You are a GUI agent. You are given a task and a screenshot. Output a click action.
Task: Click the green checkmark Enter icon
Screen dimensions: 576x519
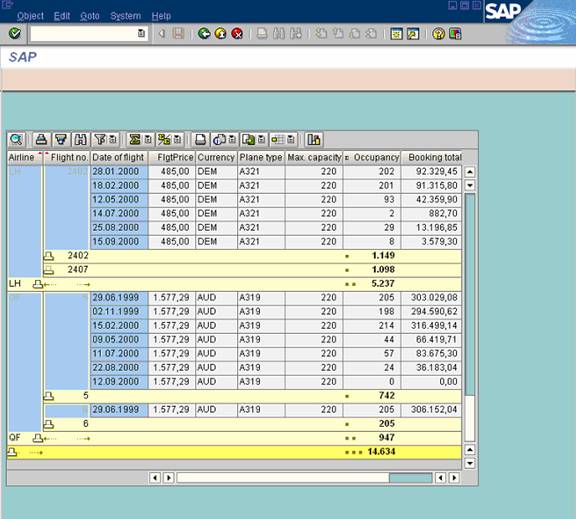click(x=15, y=33)
